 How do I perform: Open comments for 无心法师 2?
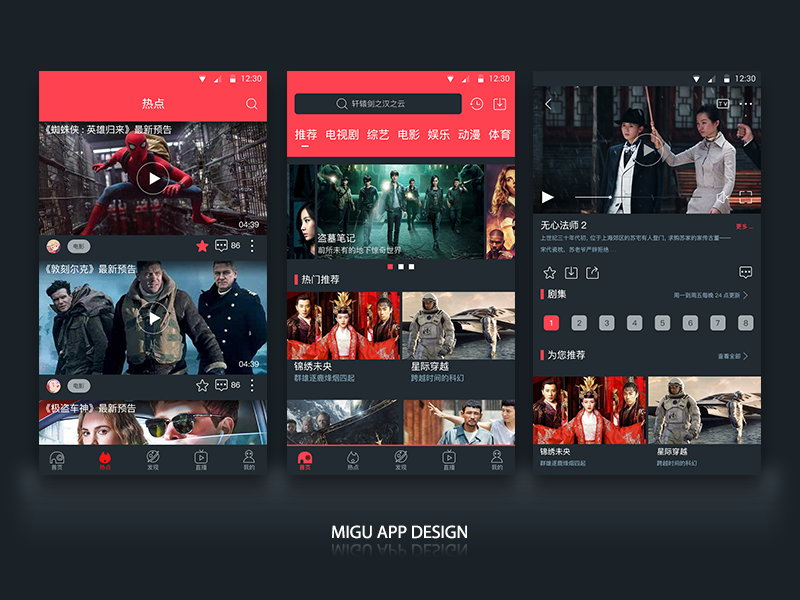click(744, 270)
